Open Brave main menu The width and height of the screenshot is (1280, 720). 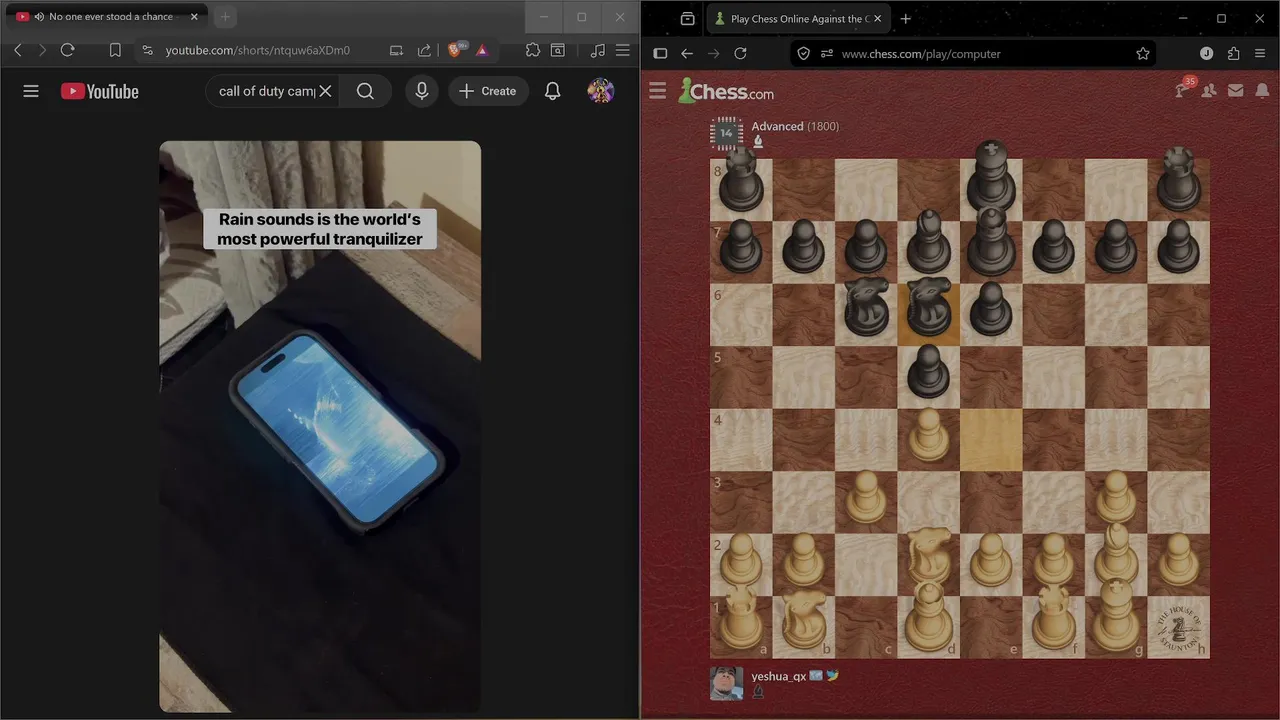(623, 50)
